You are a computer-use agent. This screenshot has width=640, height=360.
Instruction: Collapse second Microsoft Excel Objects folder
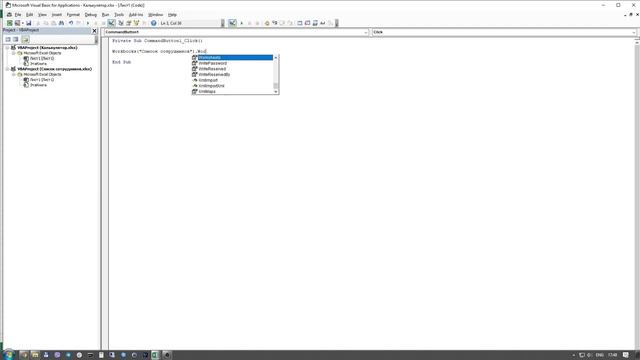pos(13,74)
